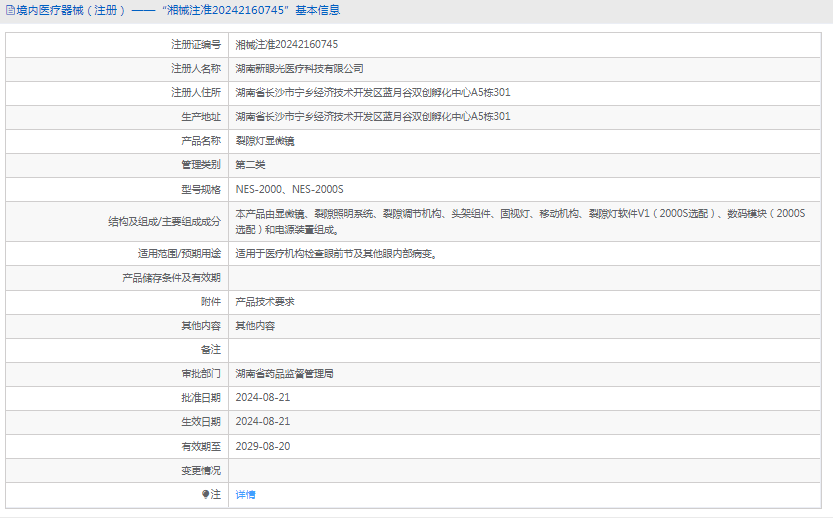Click the 管理类别 label
833x518 pixels.
201,165
